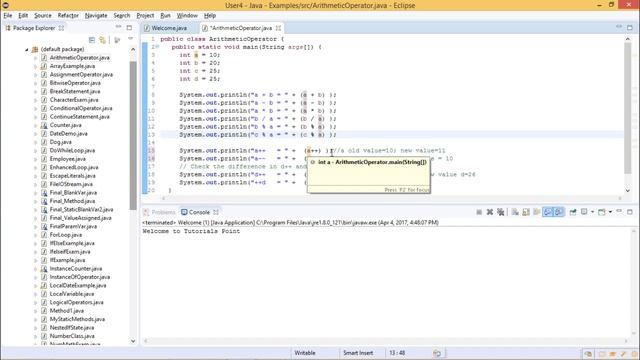Close the Package Explorer view tab

click(61, 28)
